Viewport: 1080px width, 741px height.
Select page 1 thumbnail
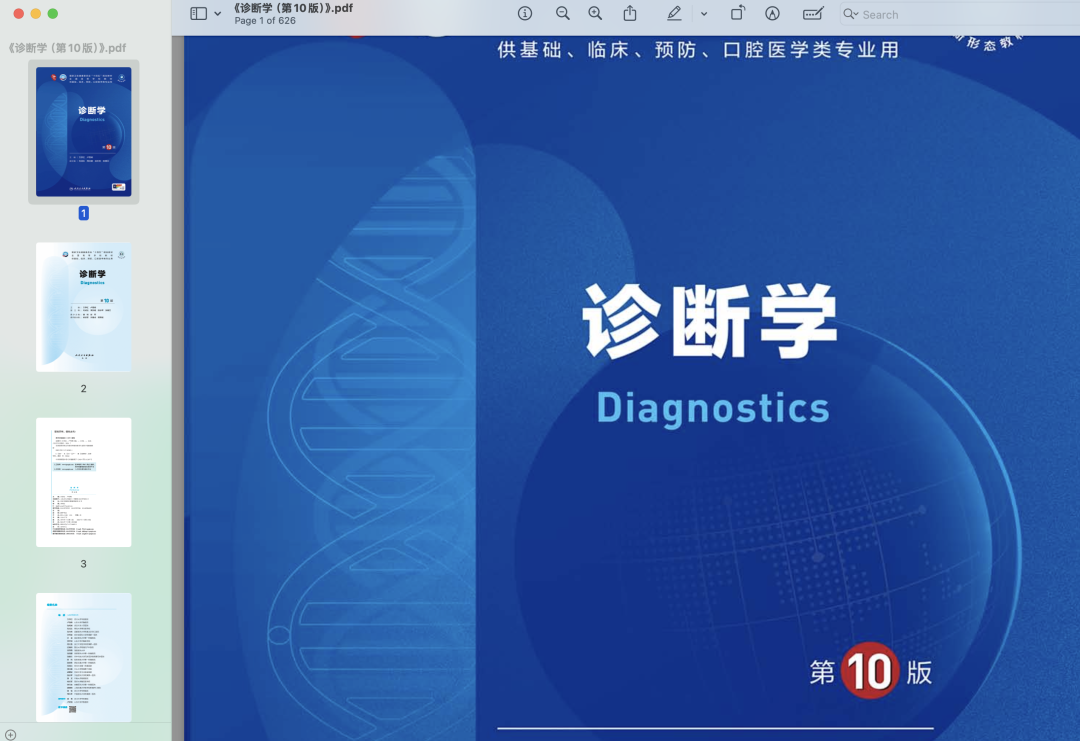(83, 132)
